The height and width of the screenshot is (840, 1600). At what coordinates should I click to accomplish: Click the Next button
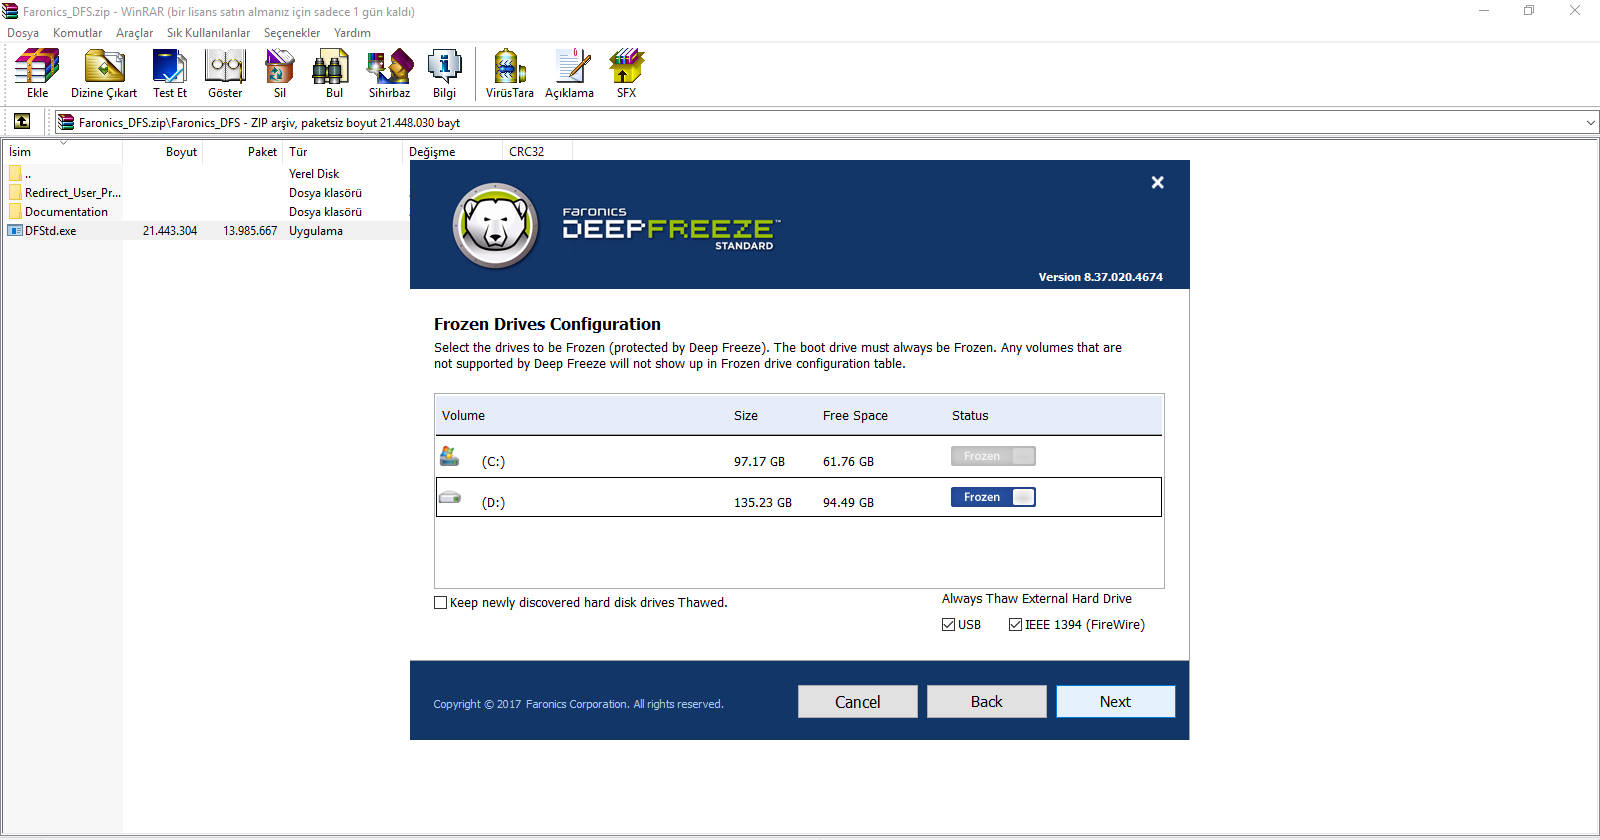(1115, 702)
